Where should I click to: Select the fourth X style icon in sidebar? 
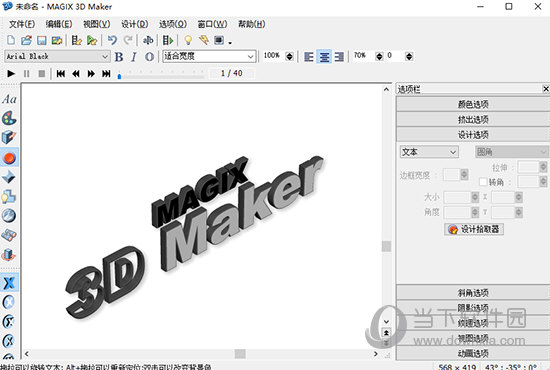(x=9, y=341)
